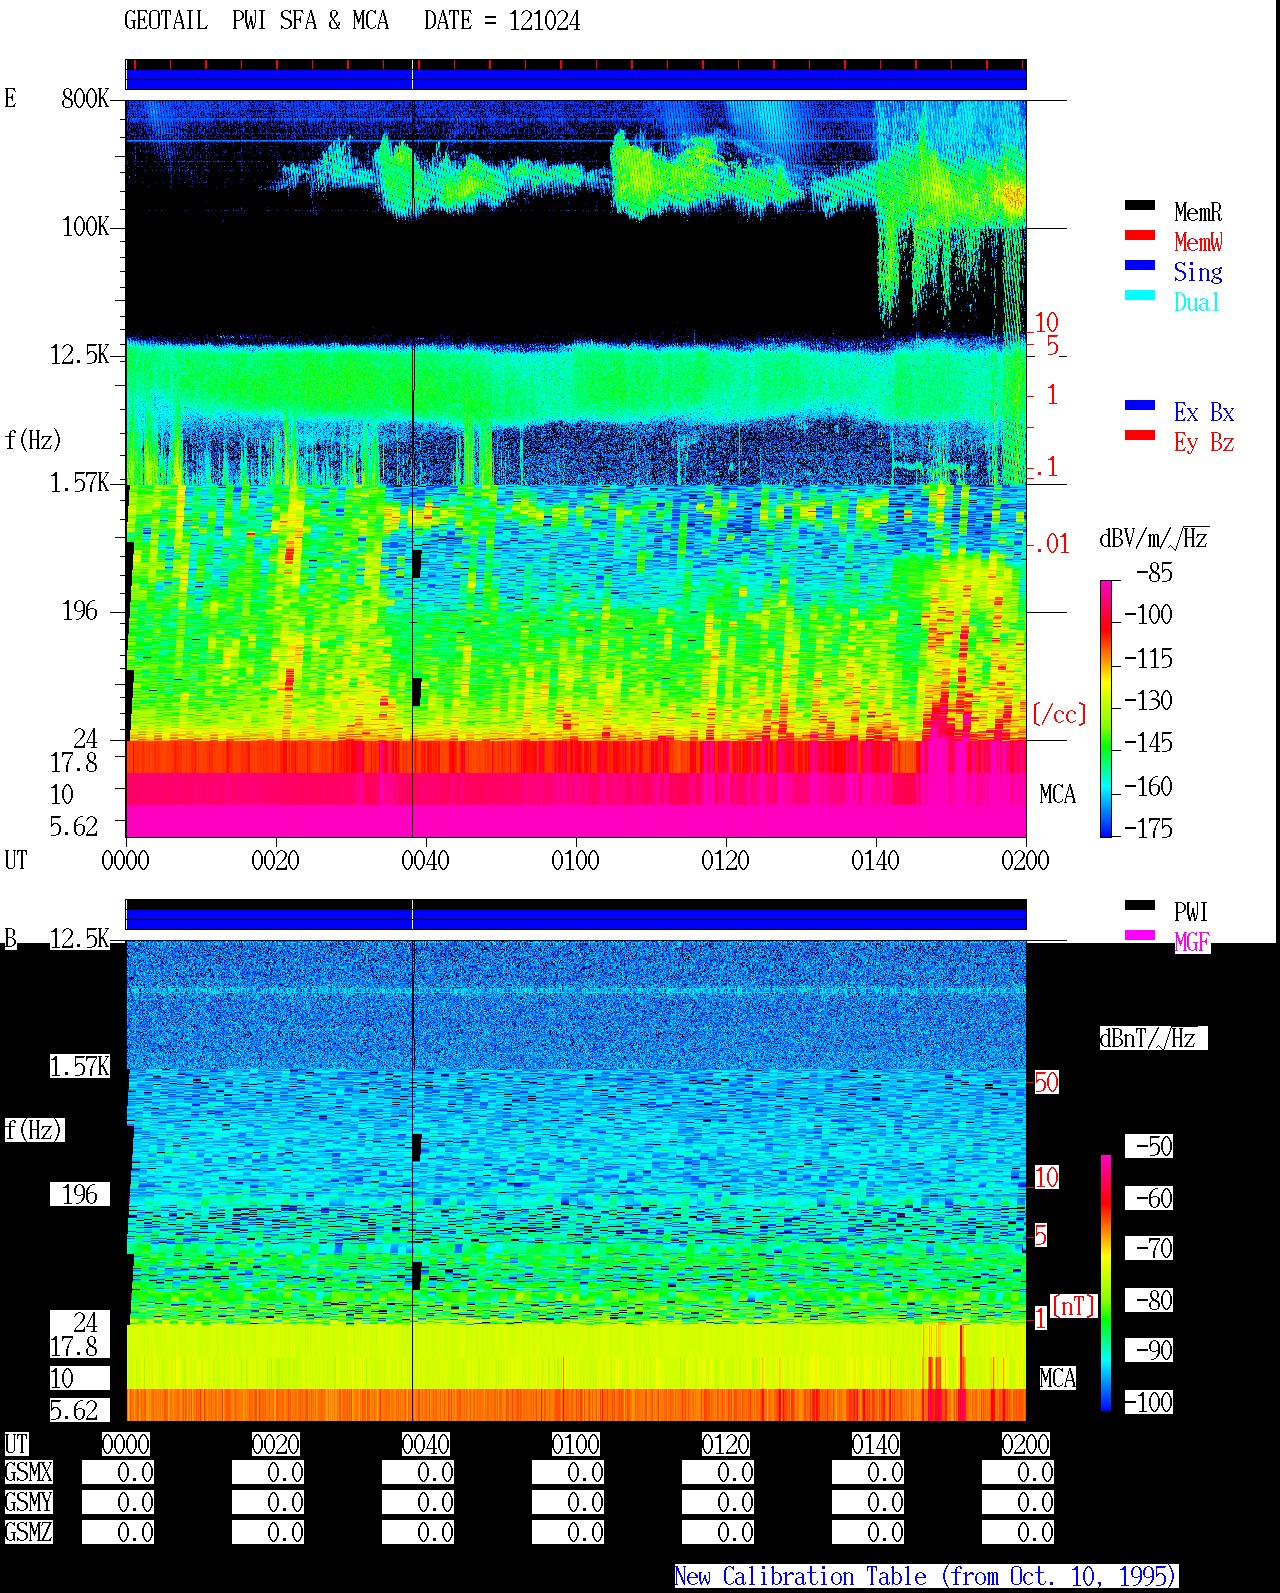This screenshot has height=1593, width=1280.
Task: Click the cyan Dual legend swatch
Action: (x=1140, y=295)
